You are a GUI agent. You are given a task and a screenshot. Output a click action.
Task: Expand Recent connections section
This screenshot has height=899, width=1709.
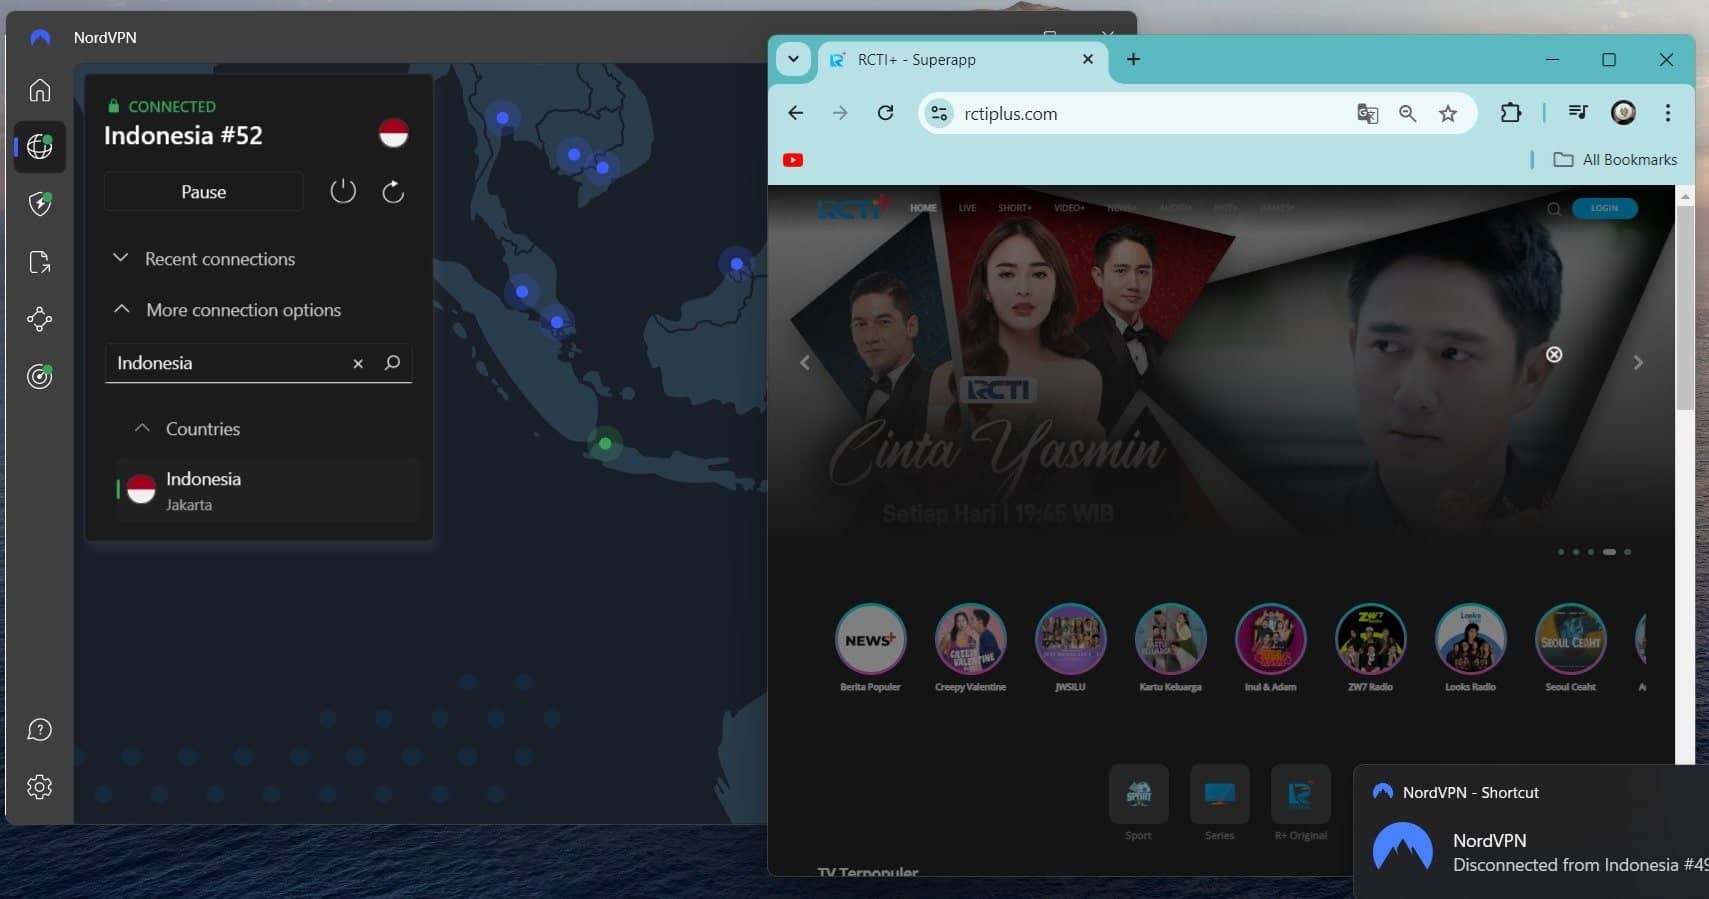(x=205, y=259)
